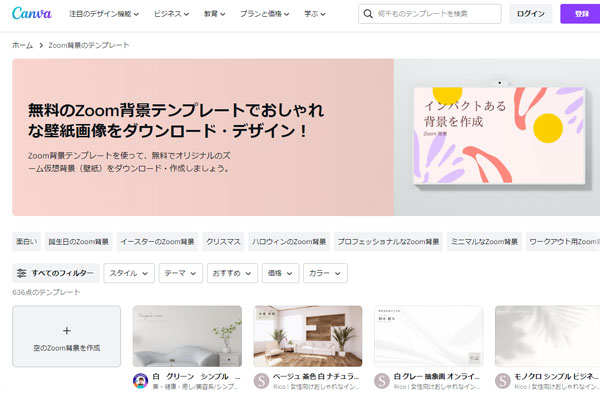Image resolution: width=600 pixels, height=400 pixels.
Task: Click the Zoom背景のテンプレート breadcrumb
Action: 89,45
